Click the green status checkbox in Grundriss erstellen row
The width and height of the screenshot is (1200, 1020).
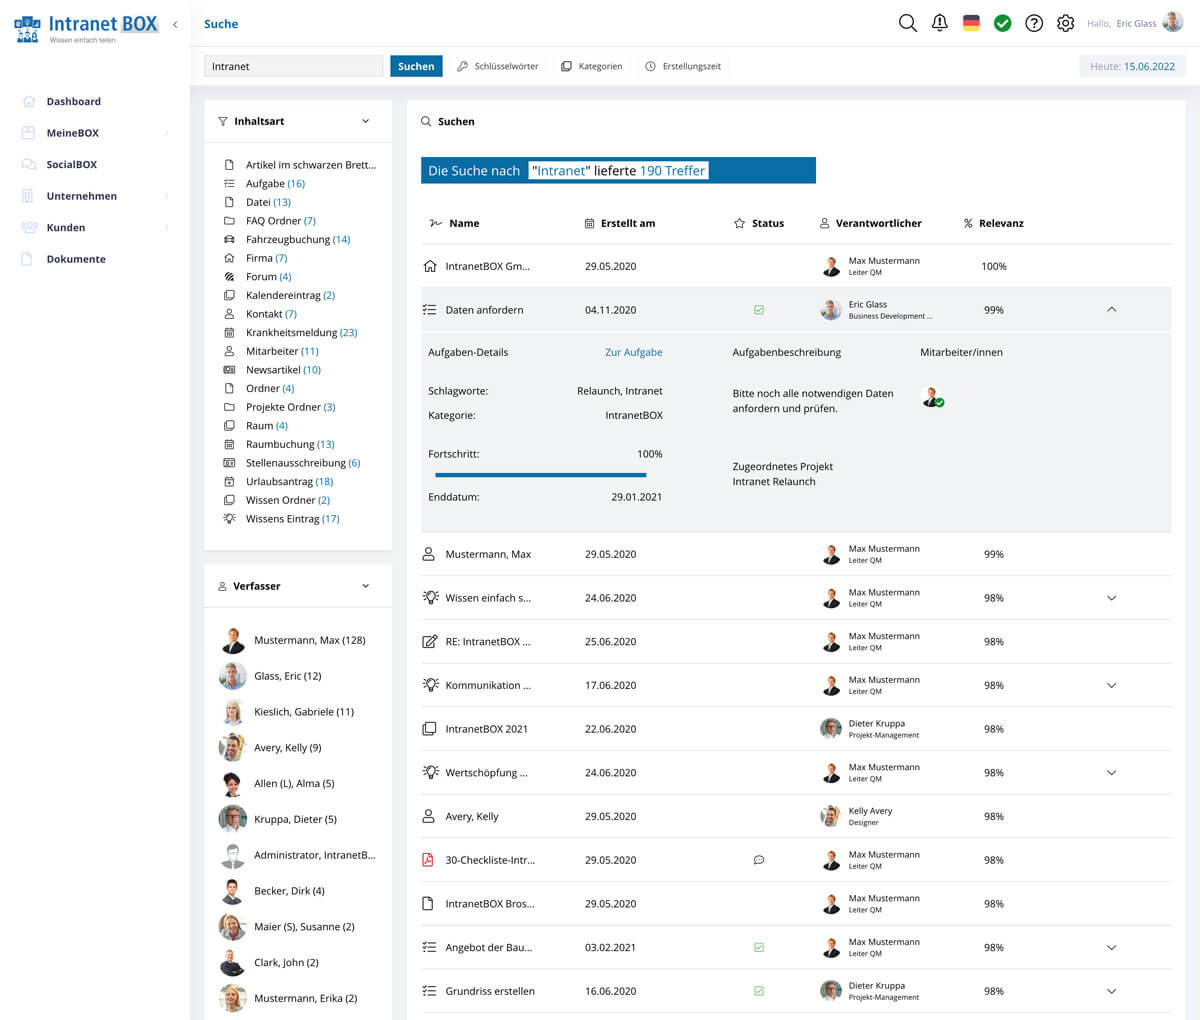[759, 991]
